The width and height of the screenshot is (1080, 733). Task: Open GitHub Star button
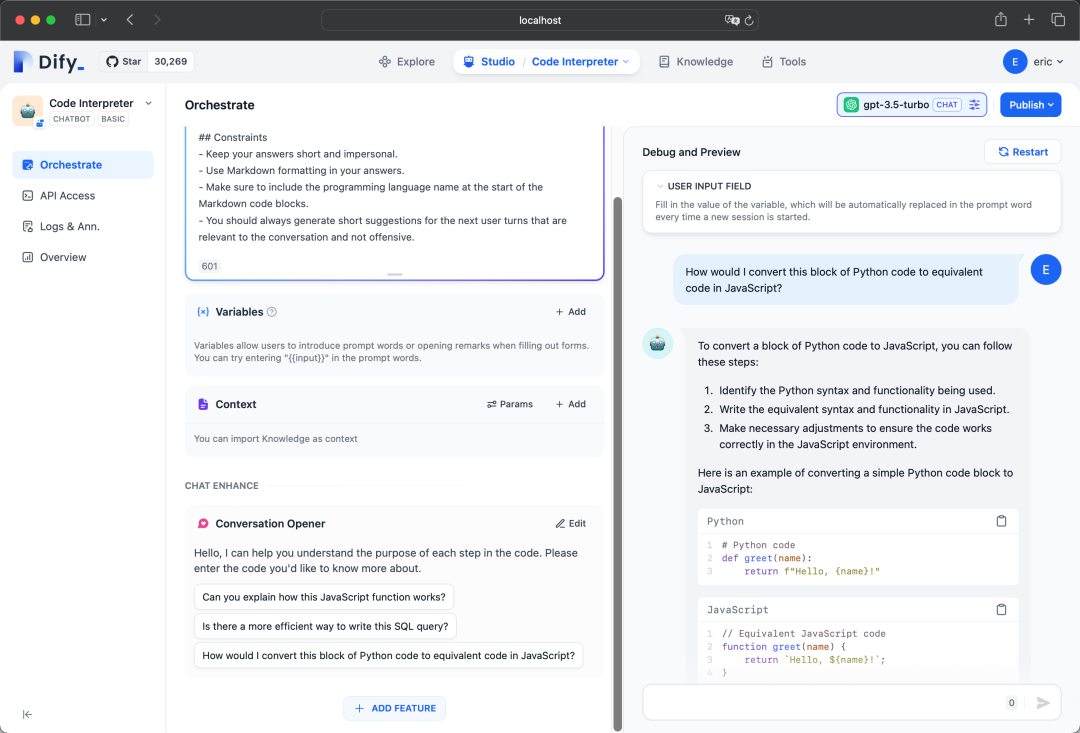coord(123,61)
